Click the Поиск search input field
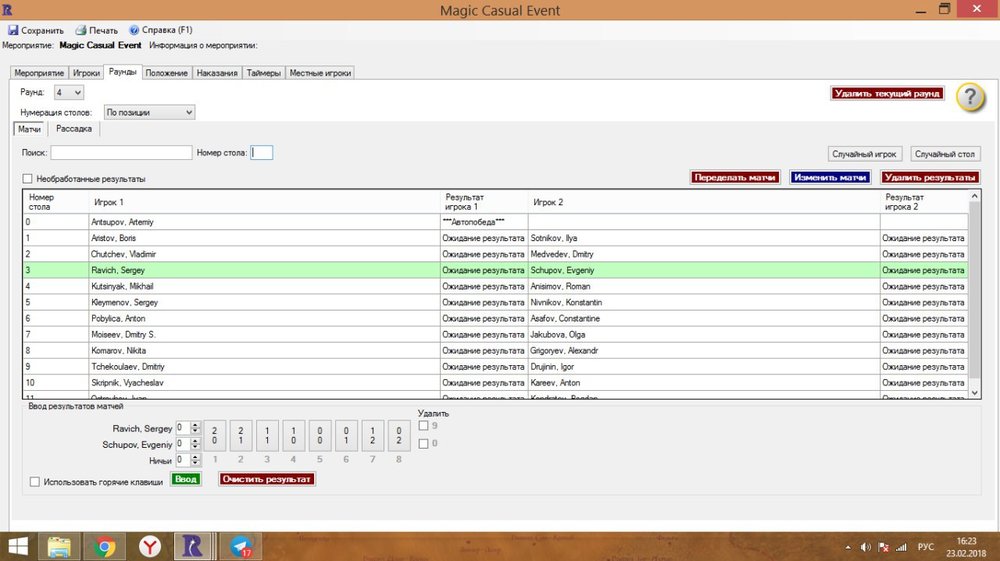This screenshot has height=561, width=1000. tap(121, 153)
